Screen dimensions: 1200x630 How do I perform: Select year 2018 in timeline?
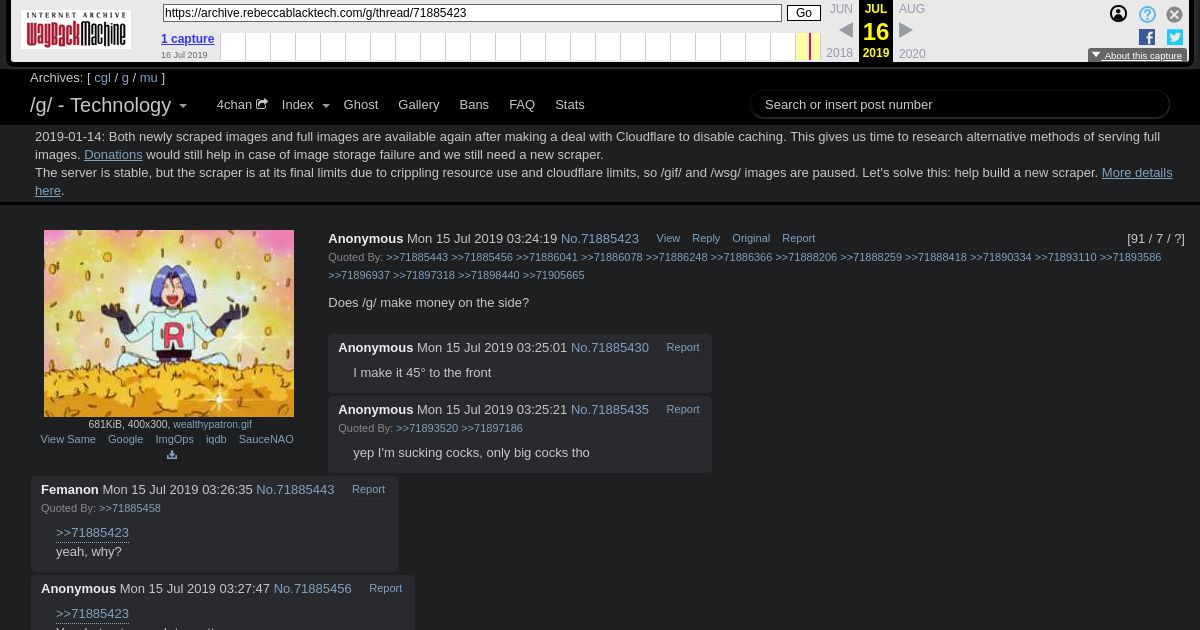(840, 53)
